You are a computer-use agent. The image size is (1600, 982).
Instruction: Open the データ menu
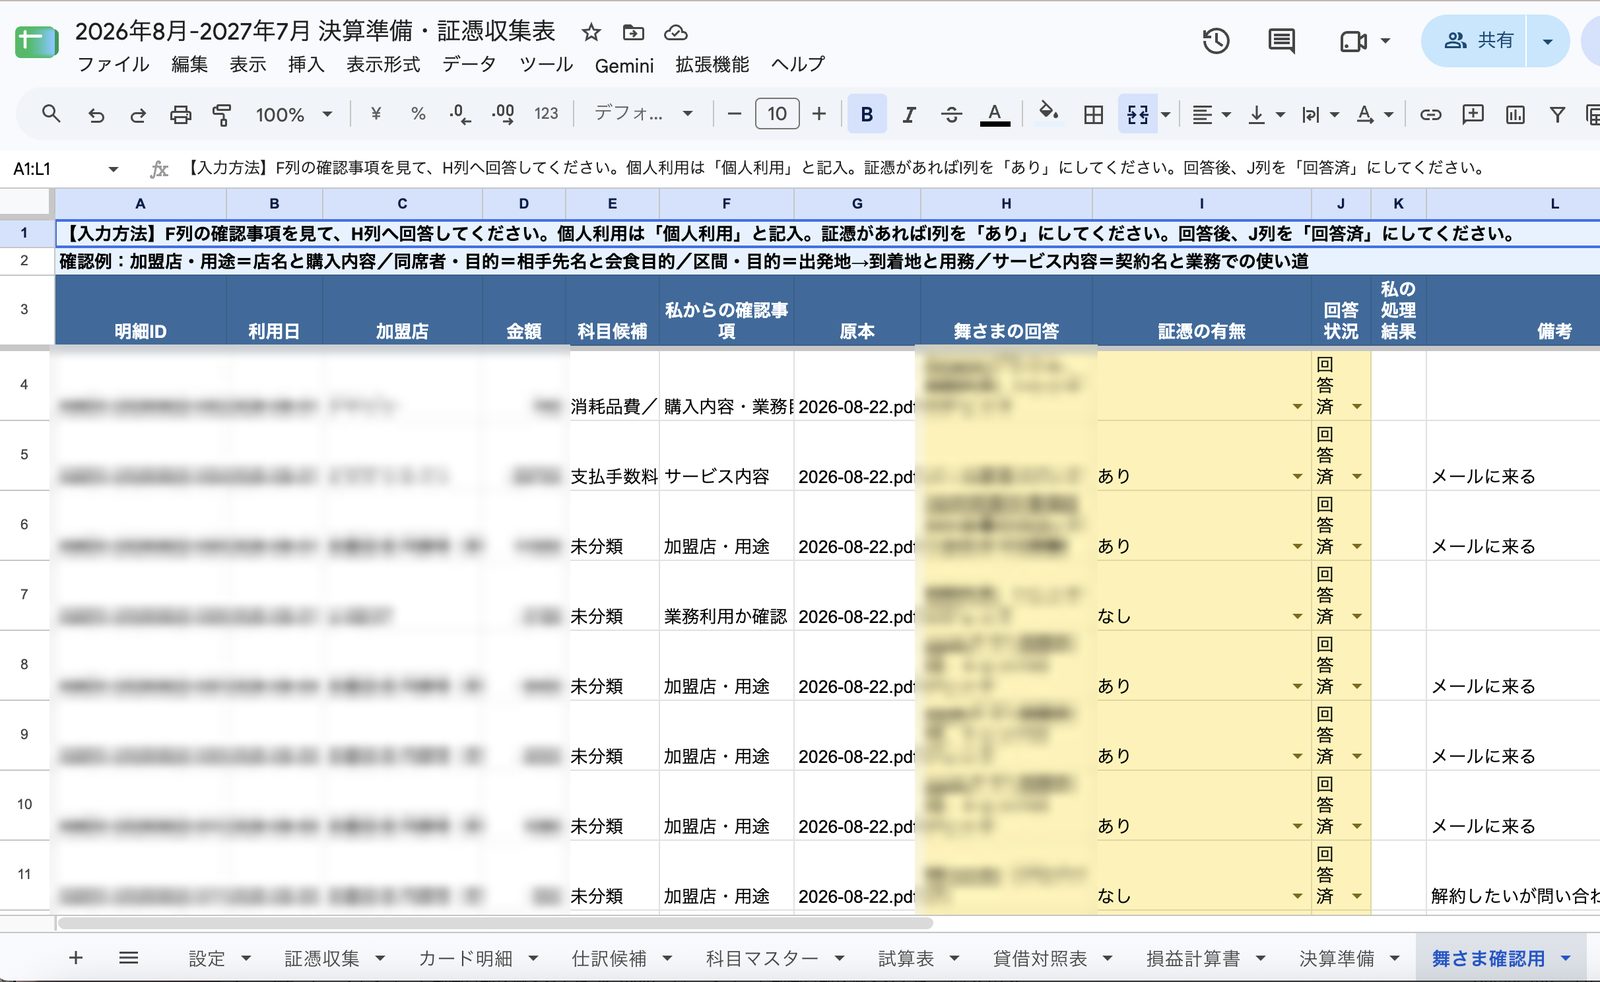(x=469, y=64)
